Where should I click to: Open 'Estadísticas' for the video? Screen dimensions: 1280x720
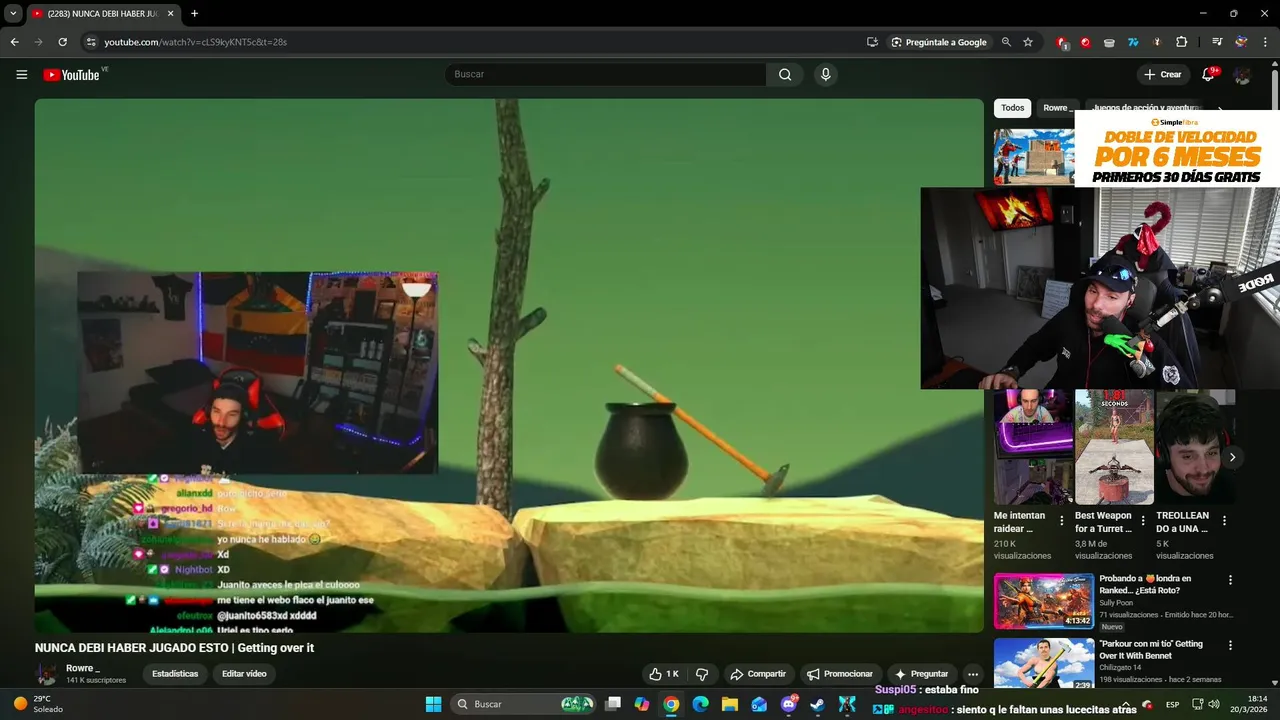[x=175, y=674]
